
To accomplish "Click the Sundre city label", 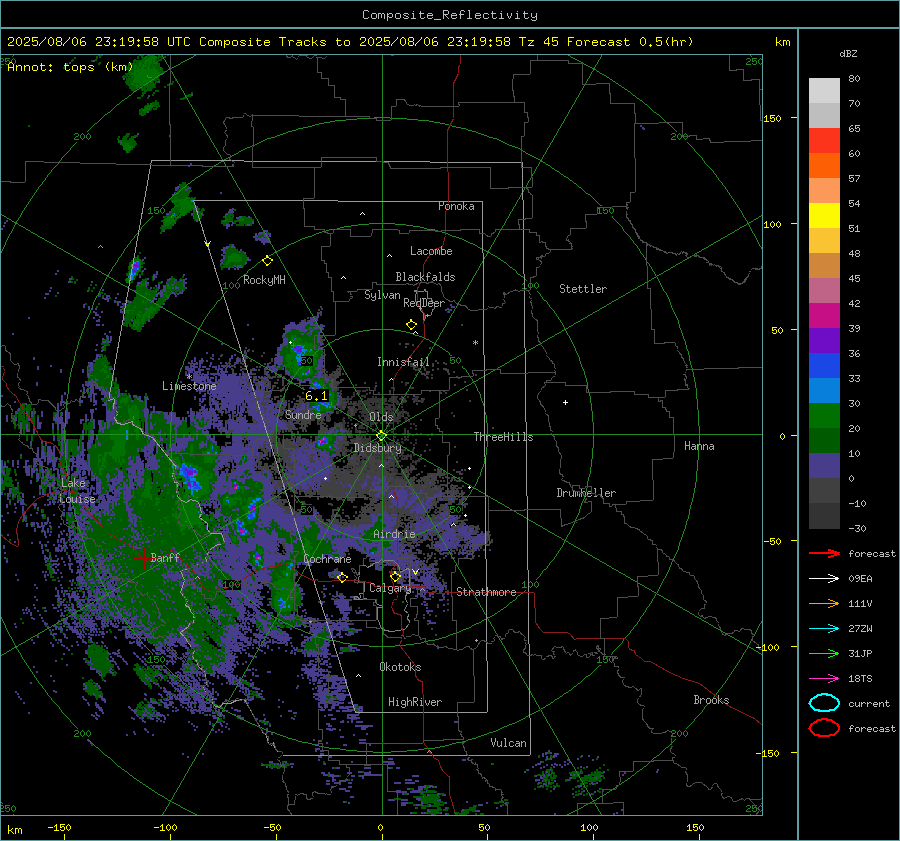I will 303,414.
